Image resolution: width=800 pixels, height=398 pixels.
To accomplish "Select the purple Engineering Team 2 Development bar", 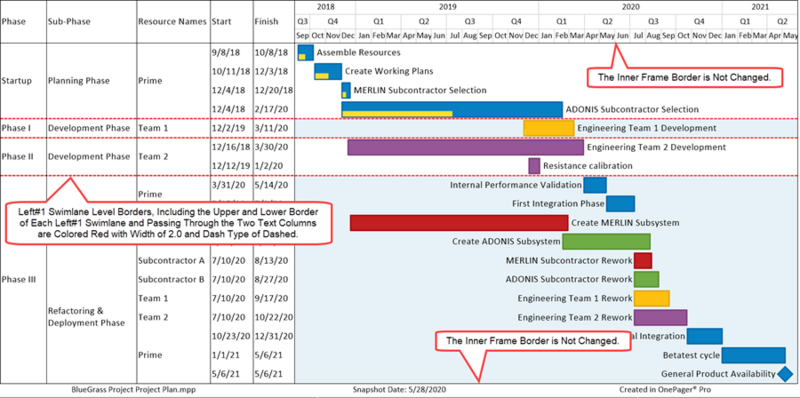I will pos(466,147).
